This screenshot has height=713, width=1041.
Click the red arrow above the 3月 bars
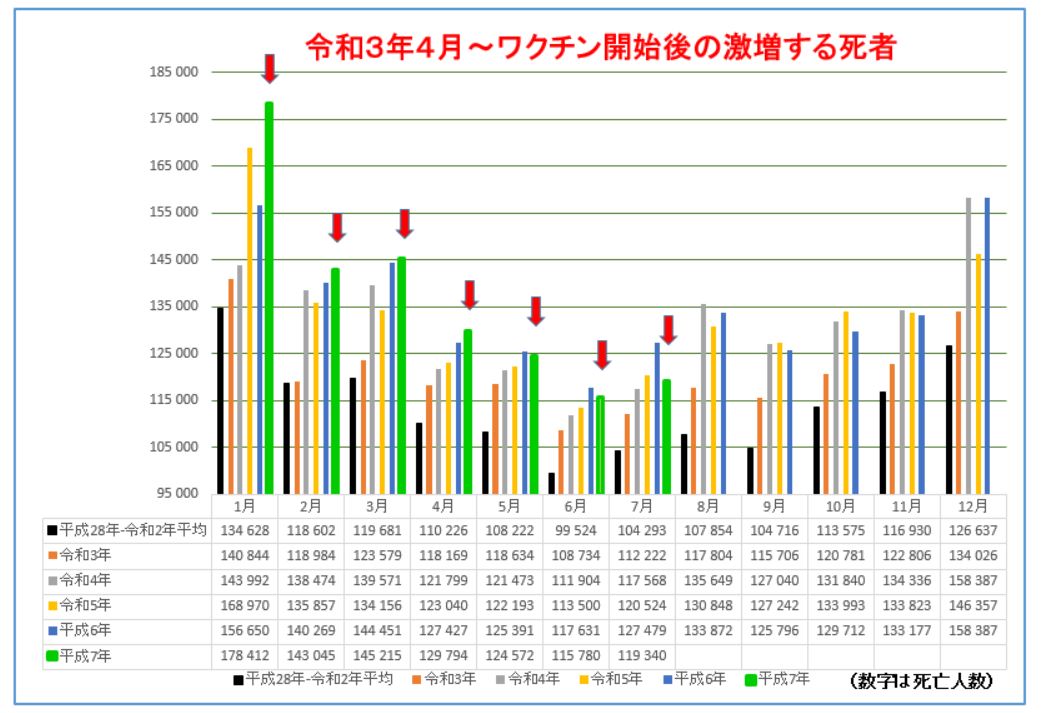coord(404,223)
